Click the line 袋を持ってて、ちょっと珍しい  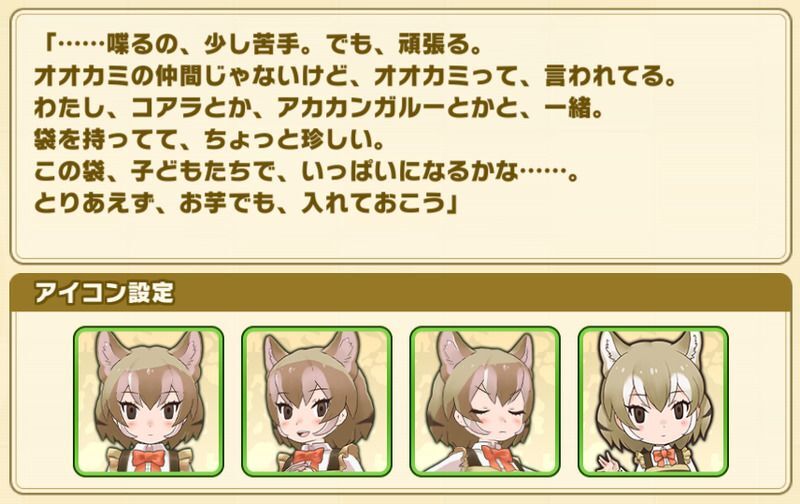click(209, 140)
